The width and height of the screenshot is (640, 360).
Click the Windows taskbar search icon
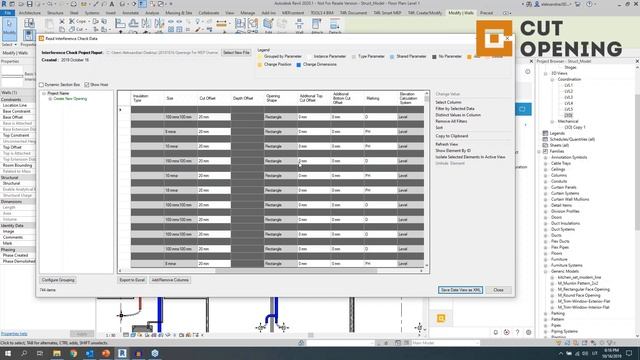coord(24,353)
